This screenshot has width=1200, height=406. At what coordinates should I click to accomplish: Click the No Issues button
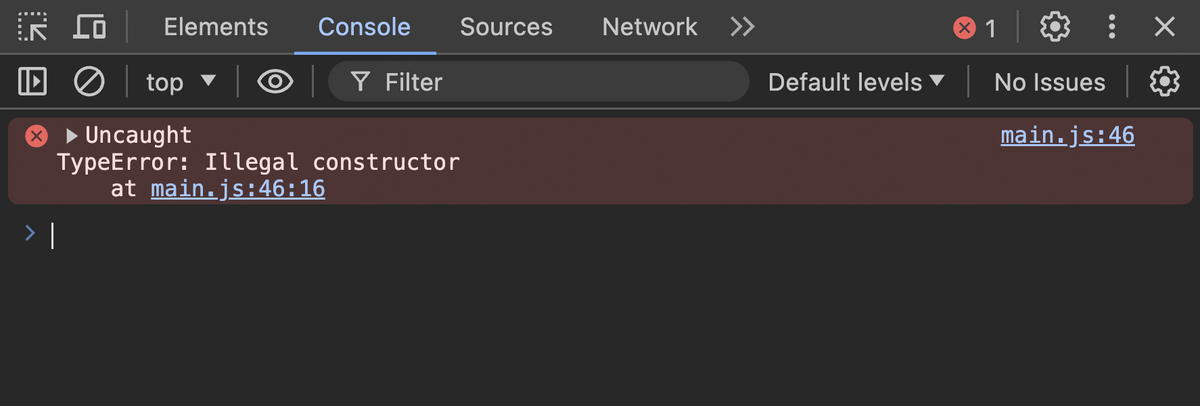pos(1049,82)
